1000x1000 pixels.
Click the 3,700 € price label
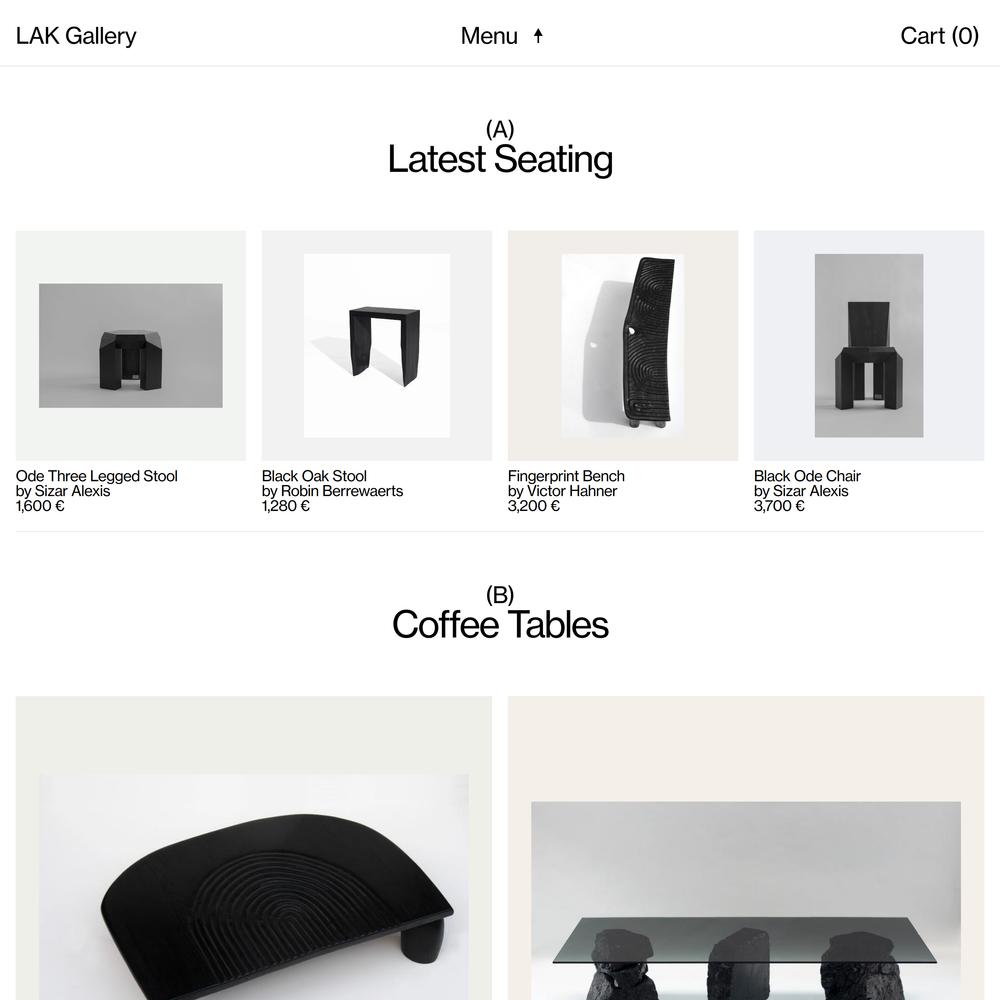[x=779, y=506]
